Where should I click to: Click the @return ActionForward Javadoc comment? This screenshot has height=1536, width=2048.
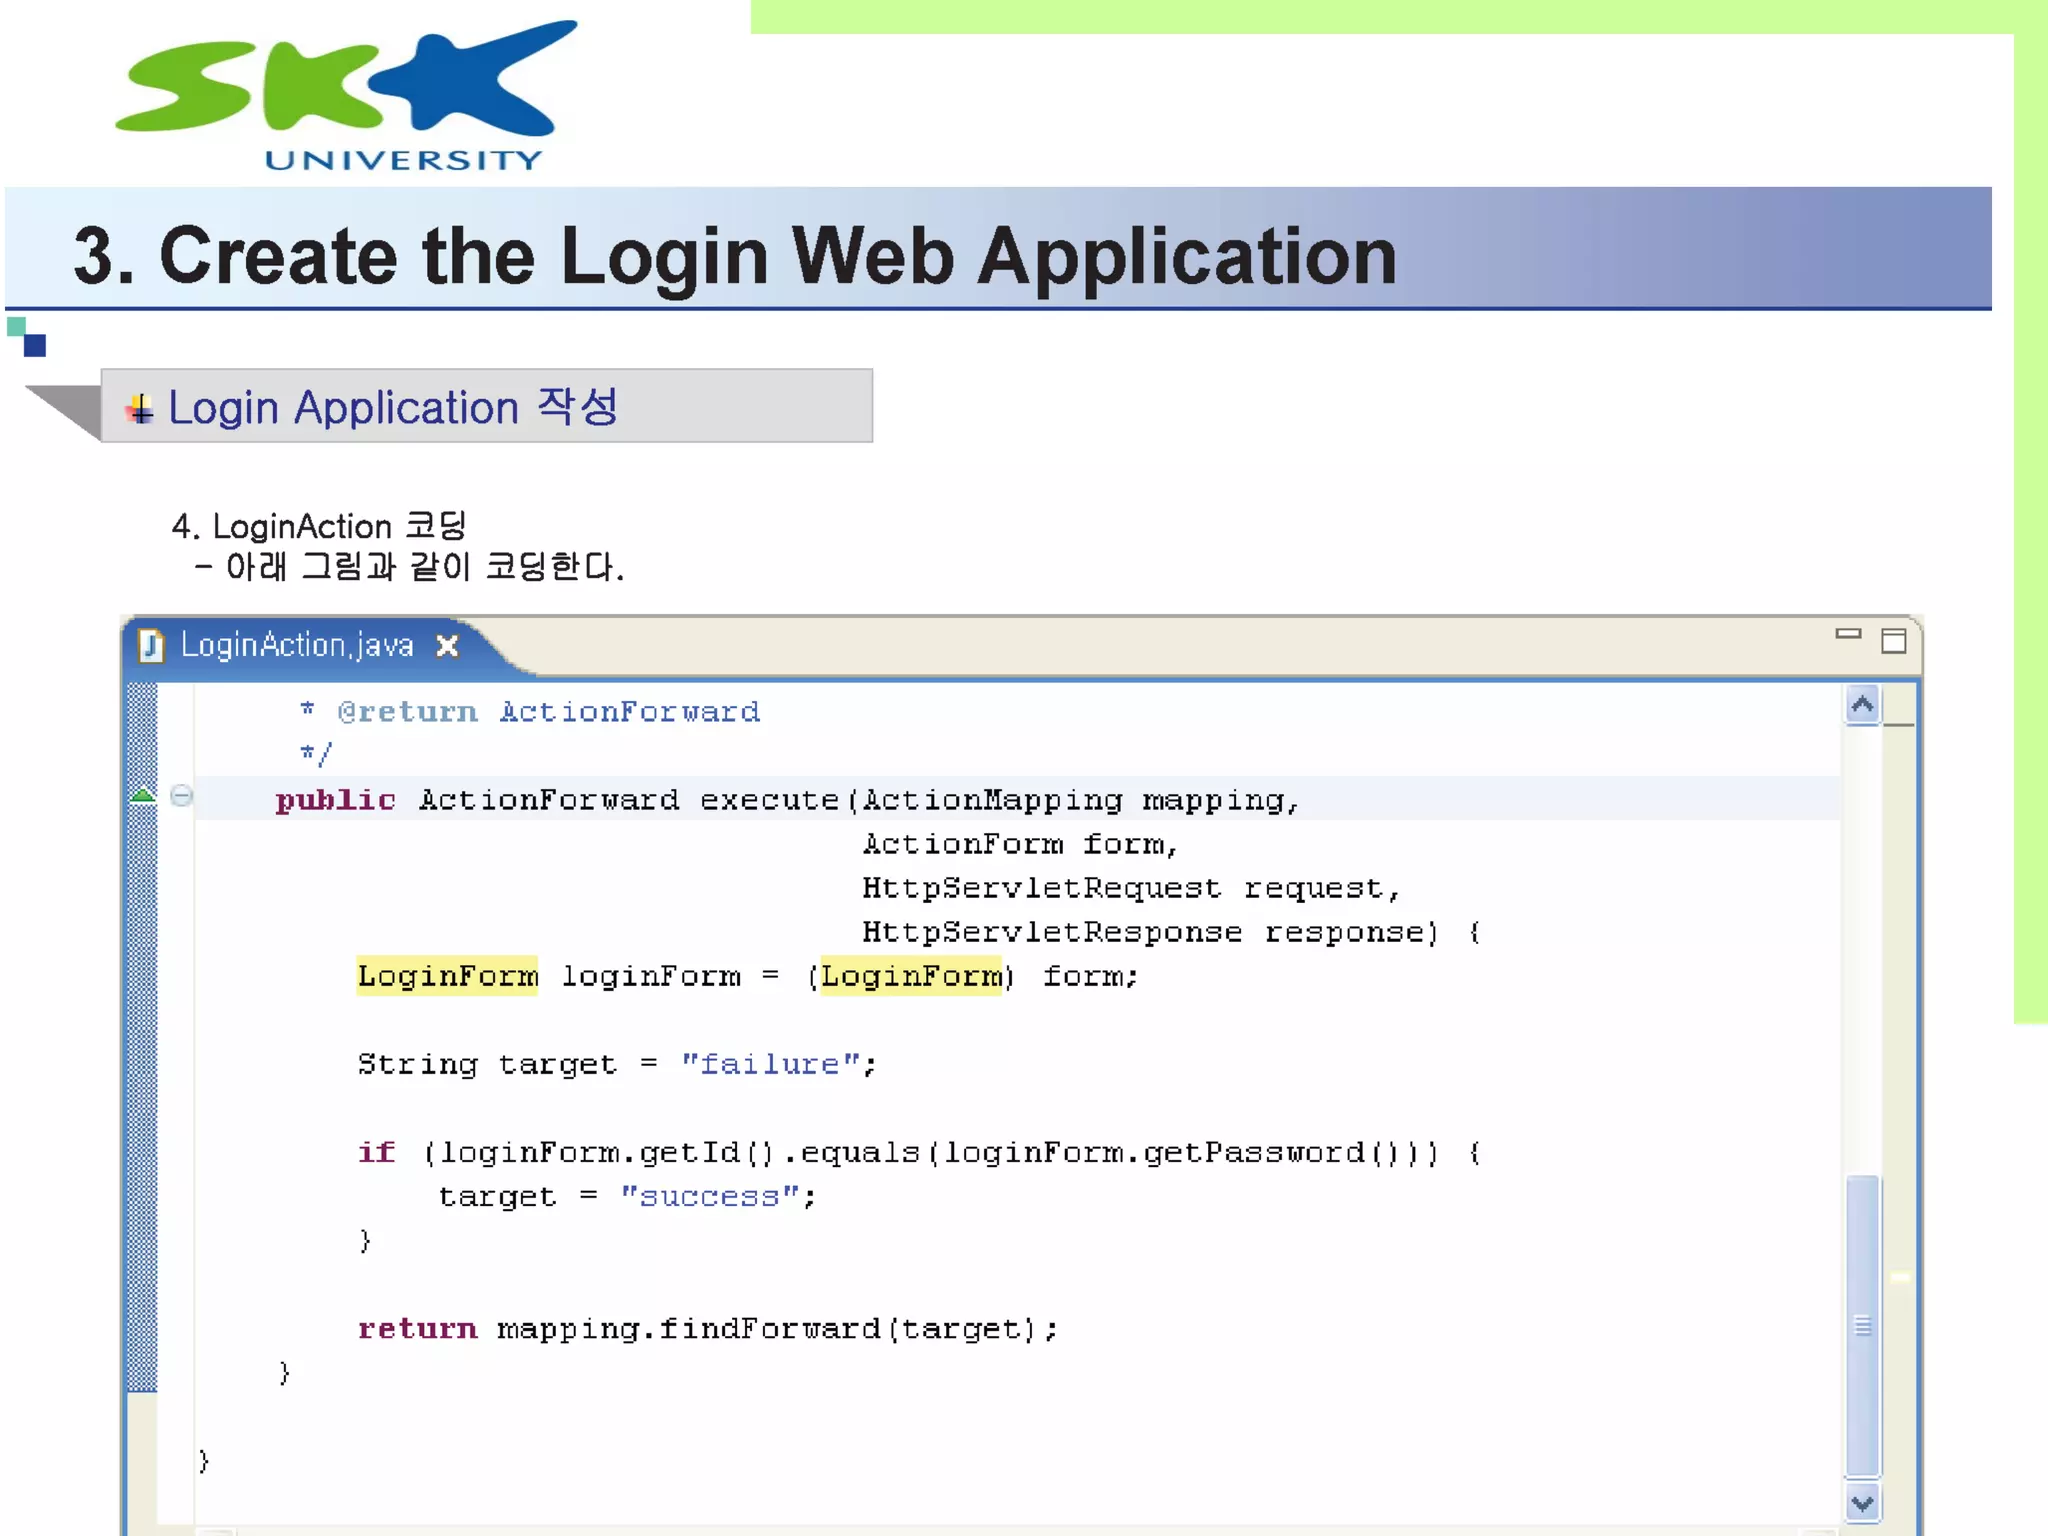click(x=548, y=712)
